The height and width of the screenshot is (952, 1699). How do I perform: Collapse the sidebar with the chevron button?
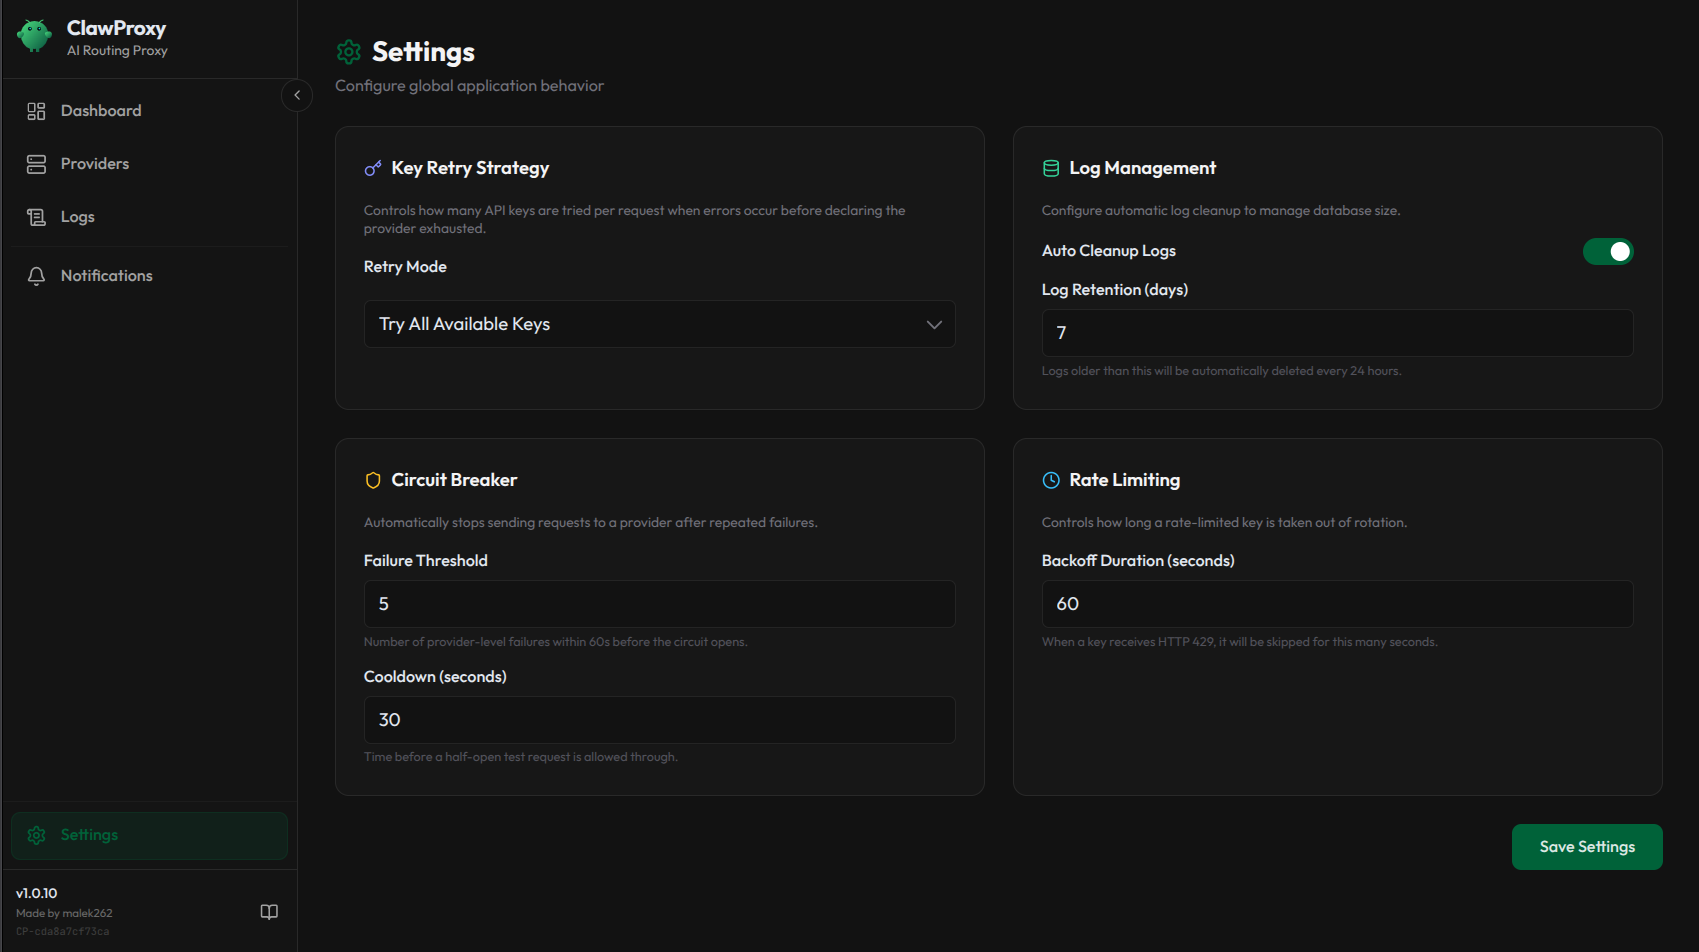[x=297, y=95]
